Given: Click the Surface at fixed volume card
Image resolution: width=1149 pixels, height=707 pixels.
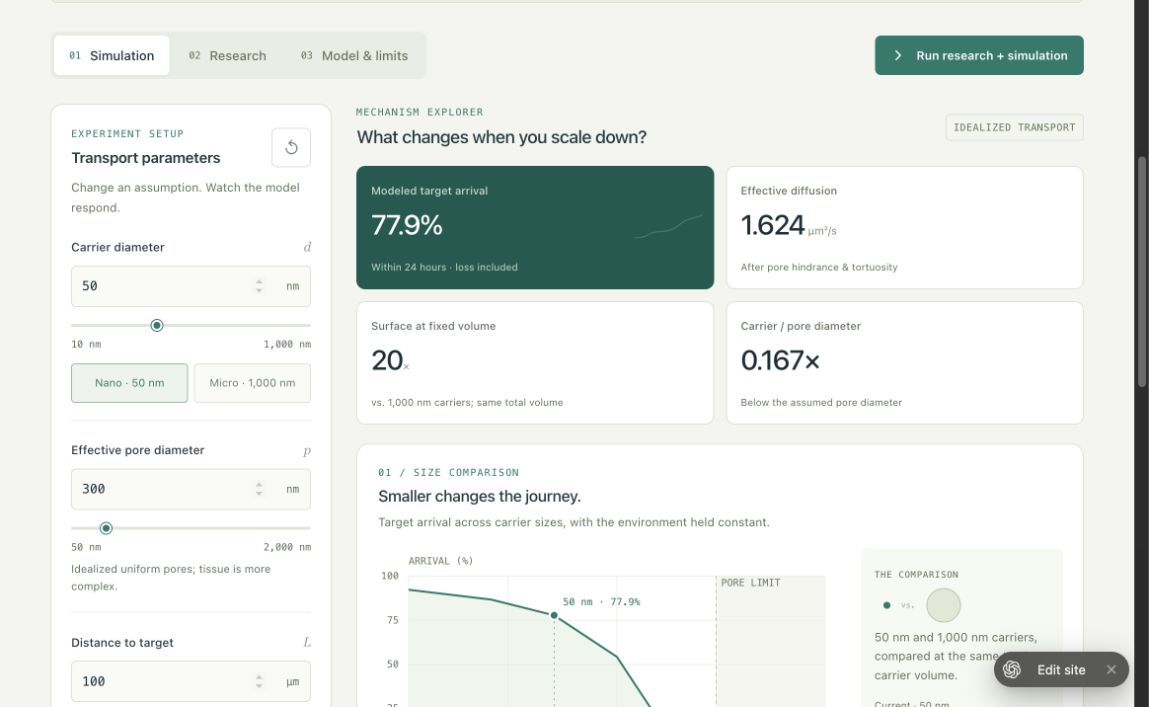Looking at the screenshot, I should pyautogui.click(x=535, y=363).
